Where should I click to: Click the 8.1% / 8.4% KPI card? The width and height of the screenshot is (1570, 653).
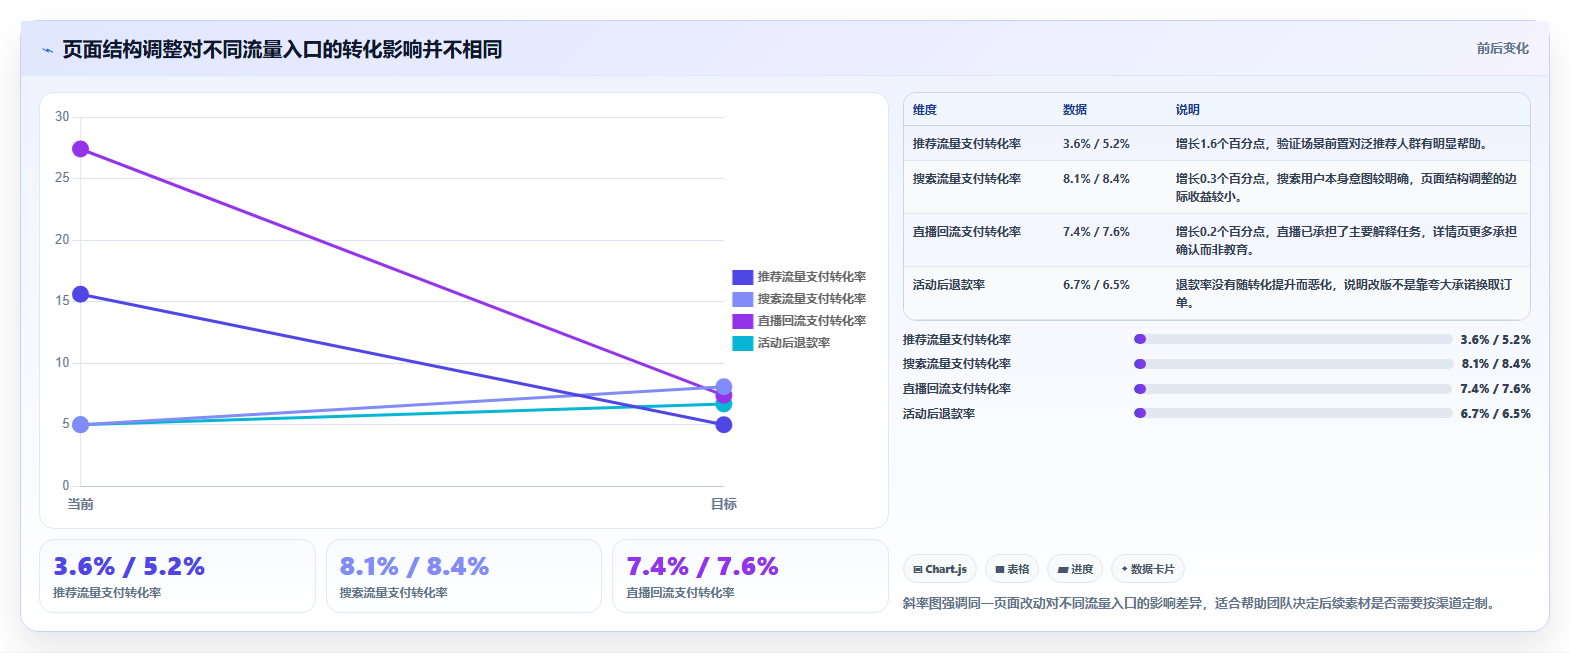[x=464, y=576]
